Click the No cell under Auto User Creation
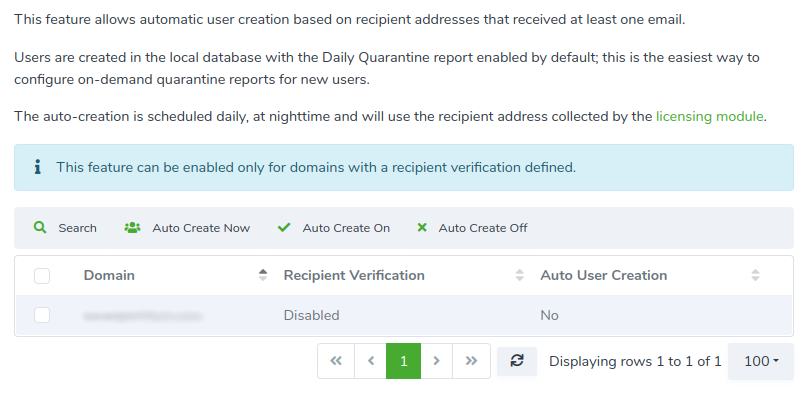The height and width of the screenshot is (404, 812). pos(549,315)
